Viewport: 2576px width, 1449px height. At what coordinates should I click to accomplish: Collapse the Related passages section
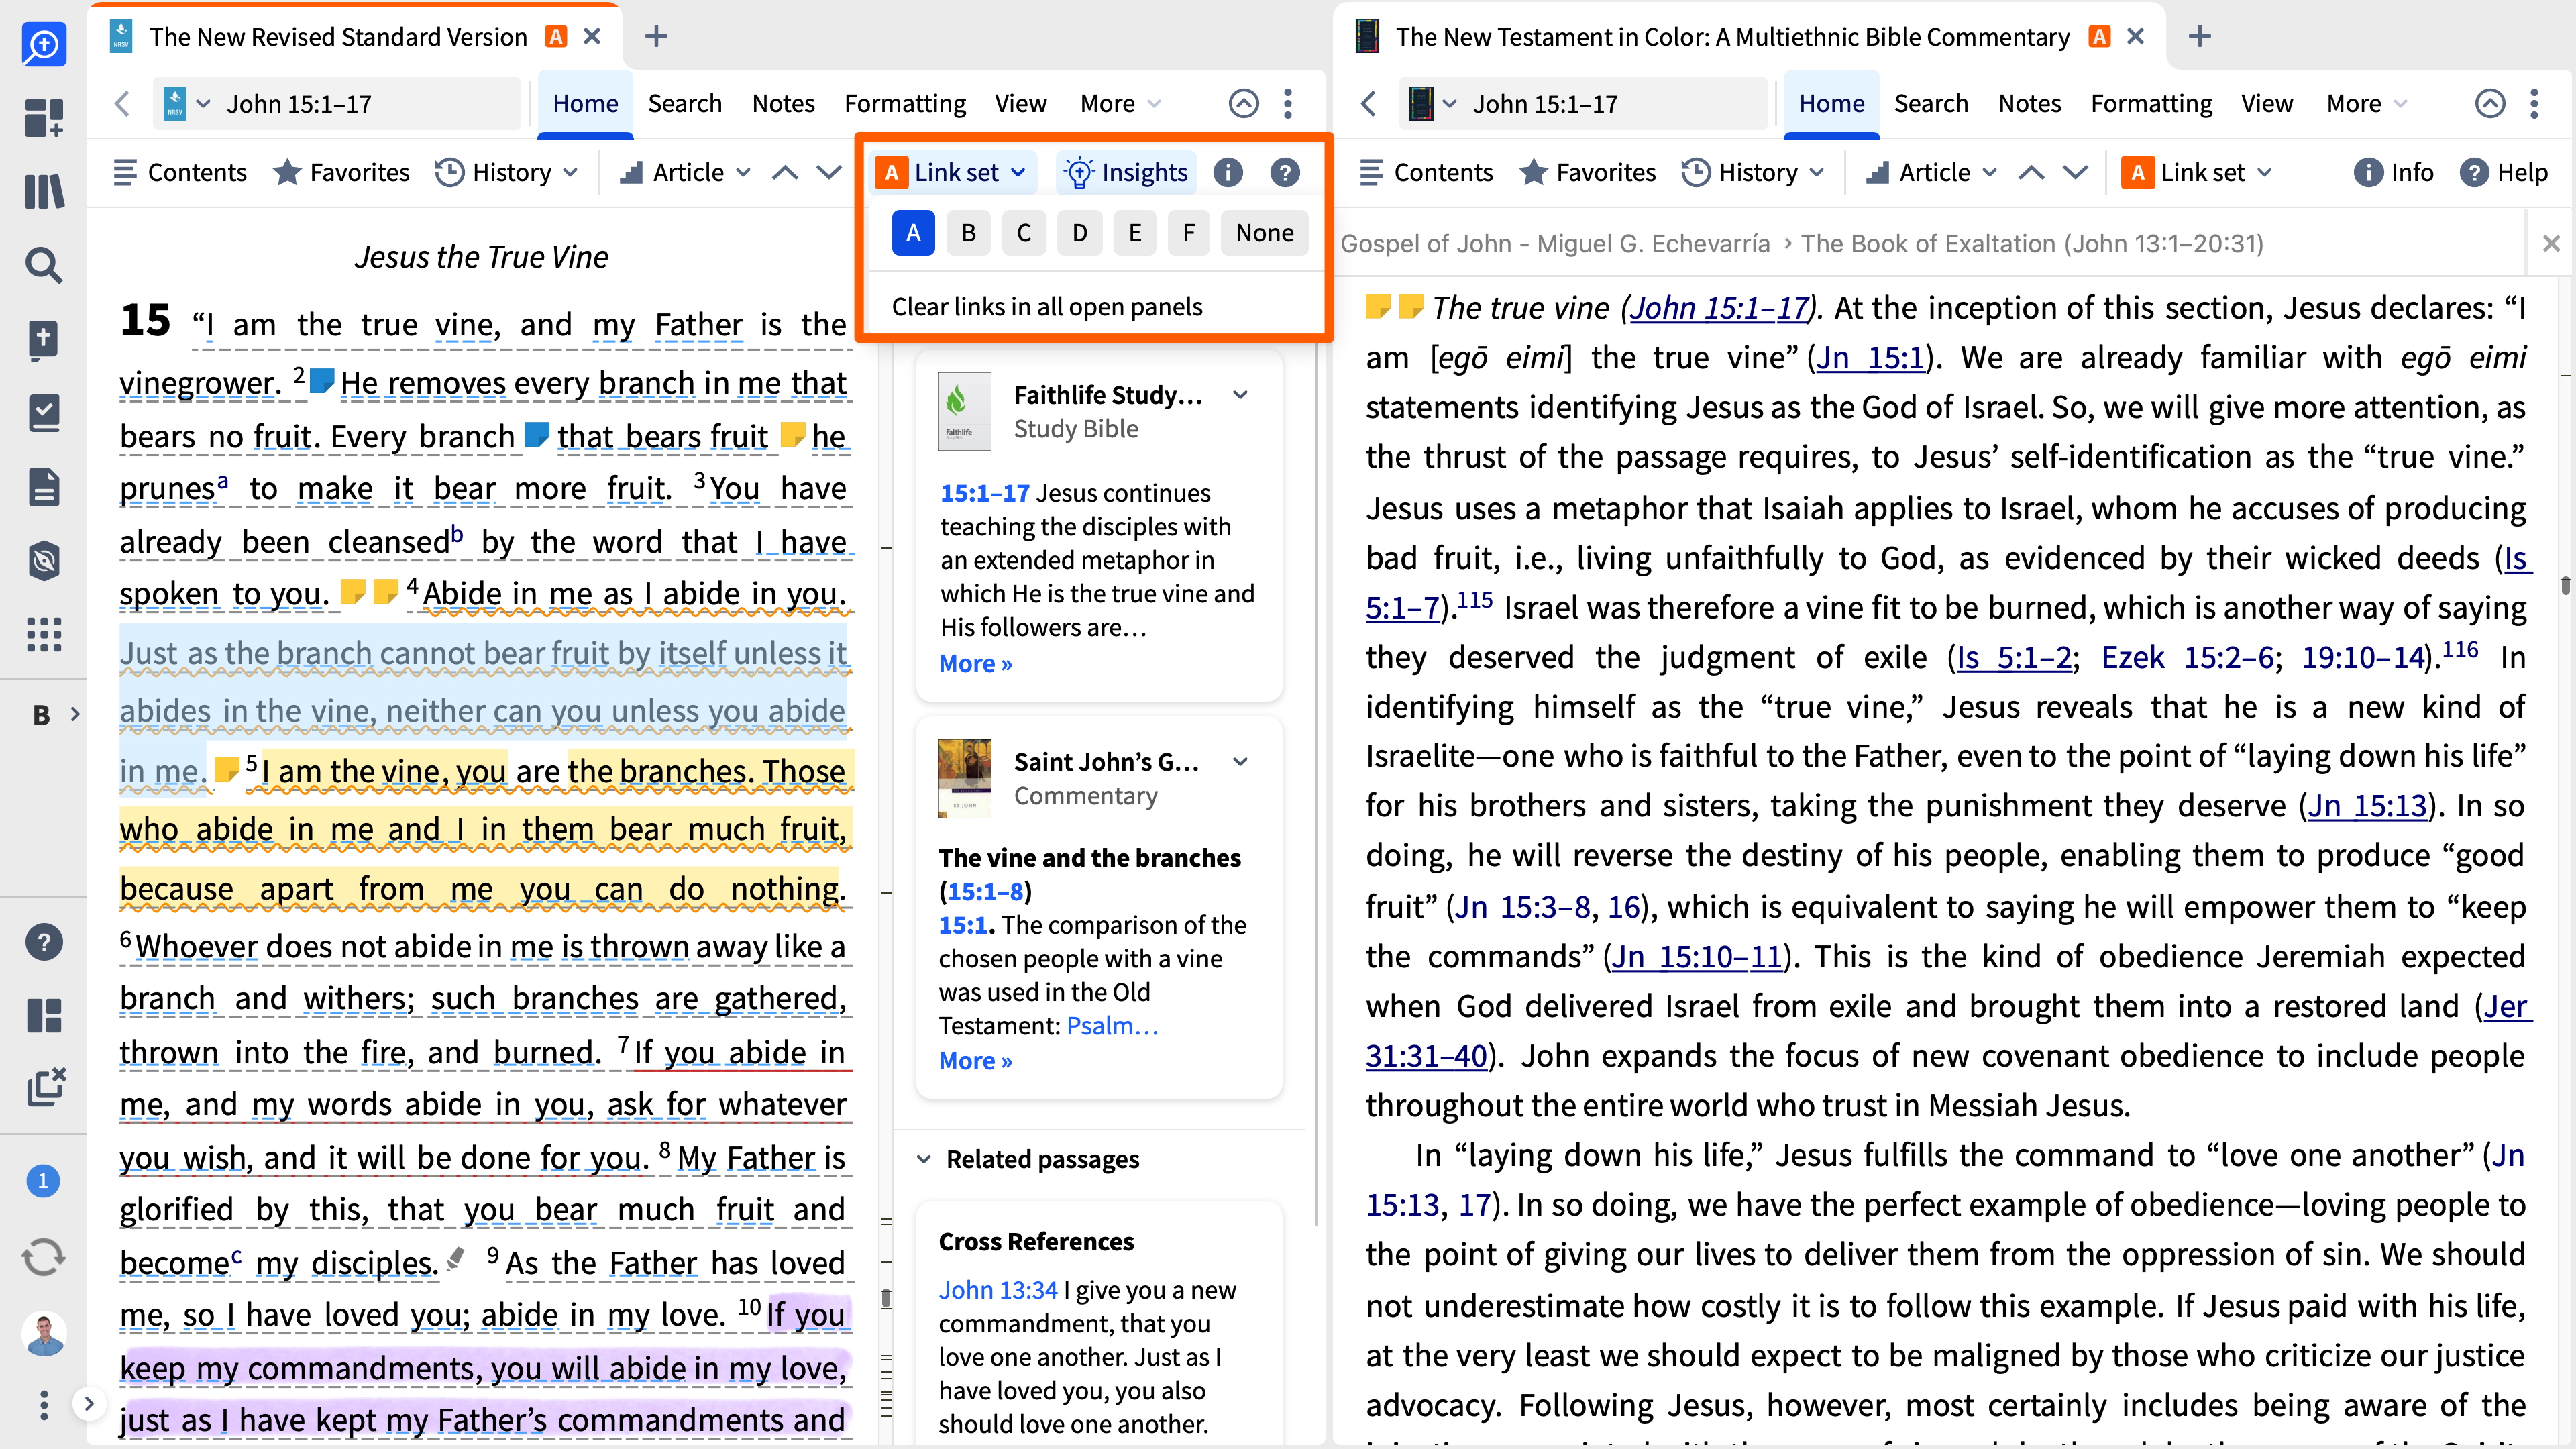[x=924, y=1159]
